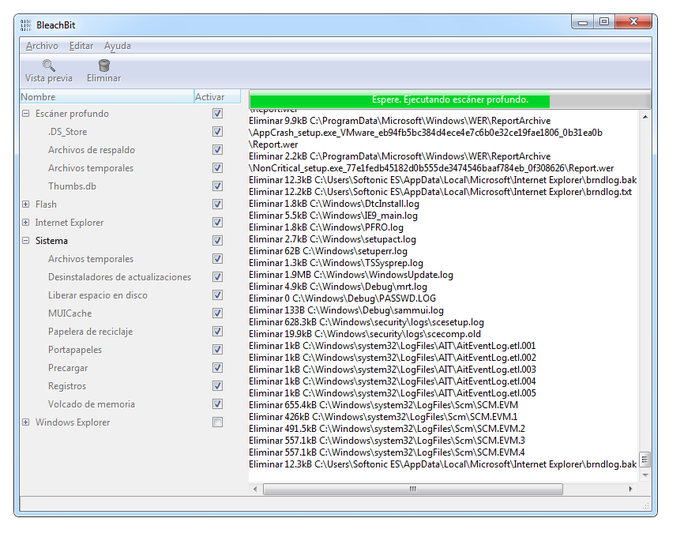Image resolution: width=680 pixels, height=533 pixels.
Task: Select the Portapapeles tree item
Action: coord(75,350)
